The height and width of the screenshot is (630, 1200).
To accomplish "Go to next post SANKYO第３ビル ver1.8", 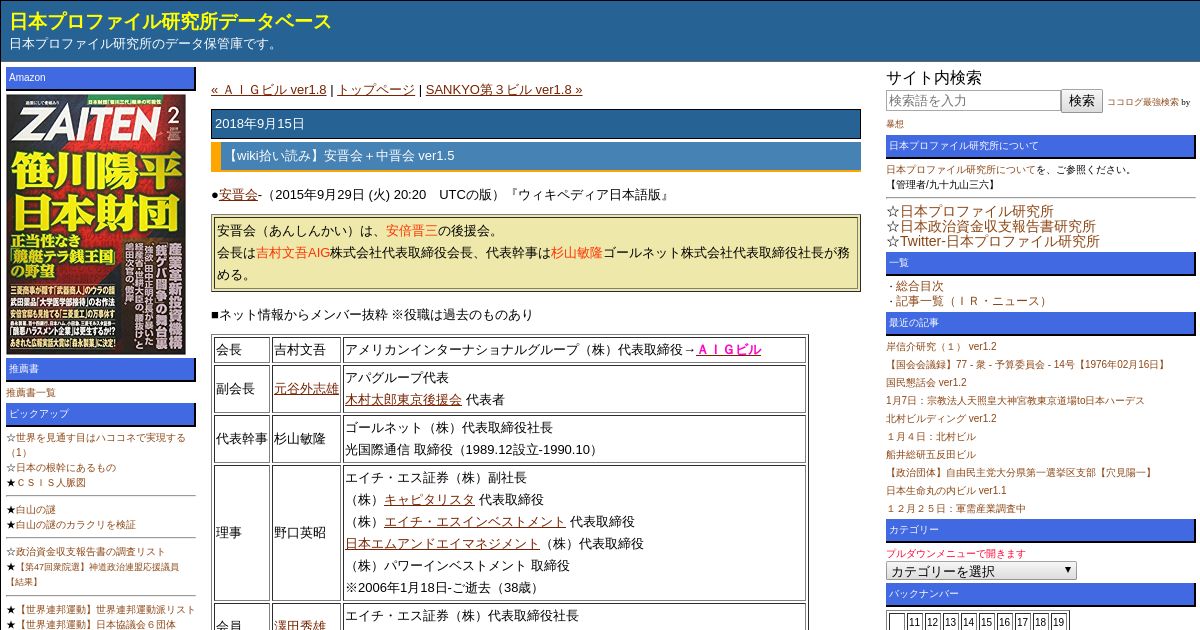I will 504,89.
